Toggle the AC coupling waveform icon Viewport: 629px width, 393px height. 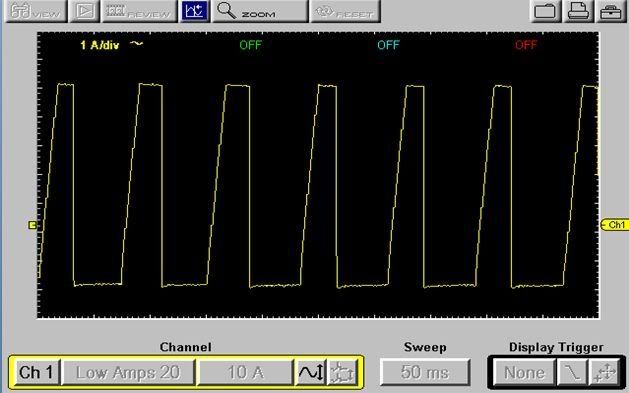pyautogui.click(x=310, y=373)
